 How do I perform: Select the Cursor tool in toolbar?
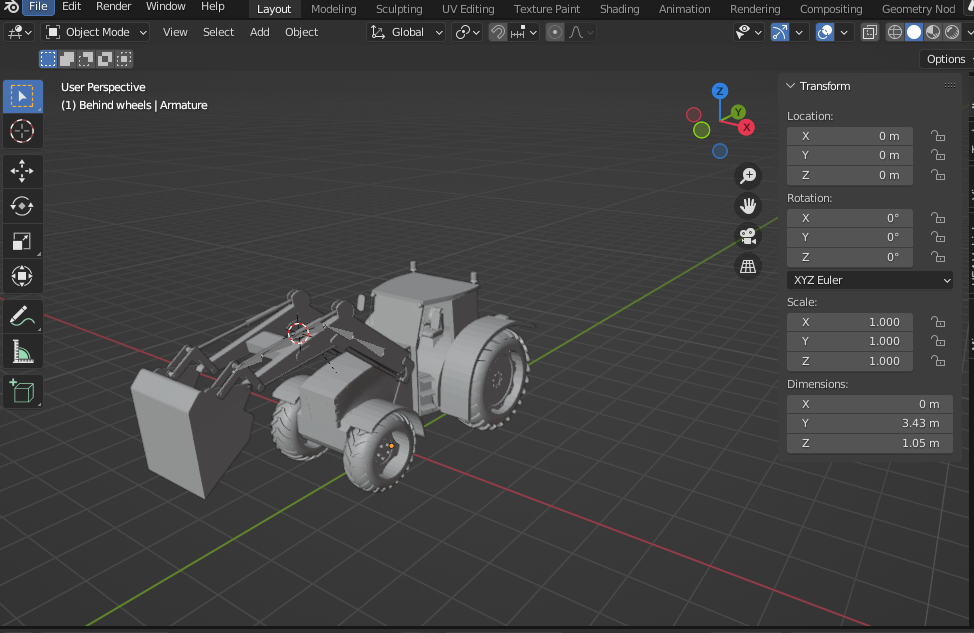point(22,131)
